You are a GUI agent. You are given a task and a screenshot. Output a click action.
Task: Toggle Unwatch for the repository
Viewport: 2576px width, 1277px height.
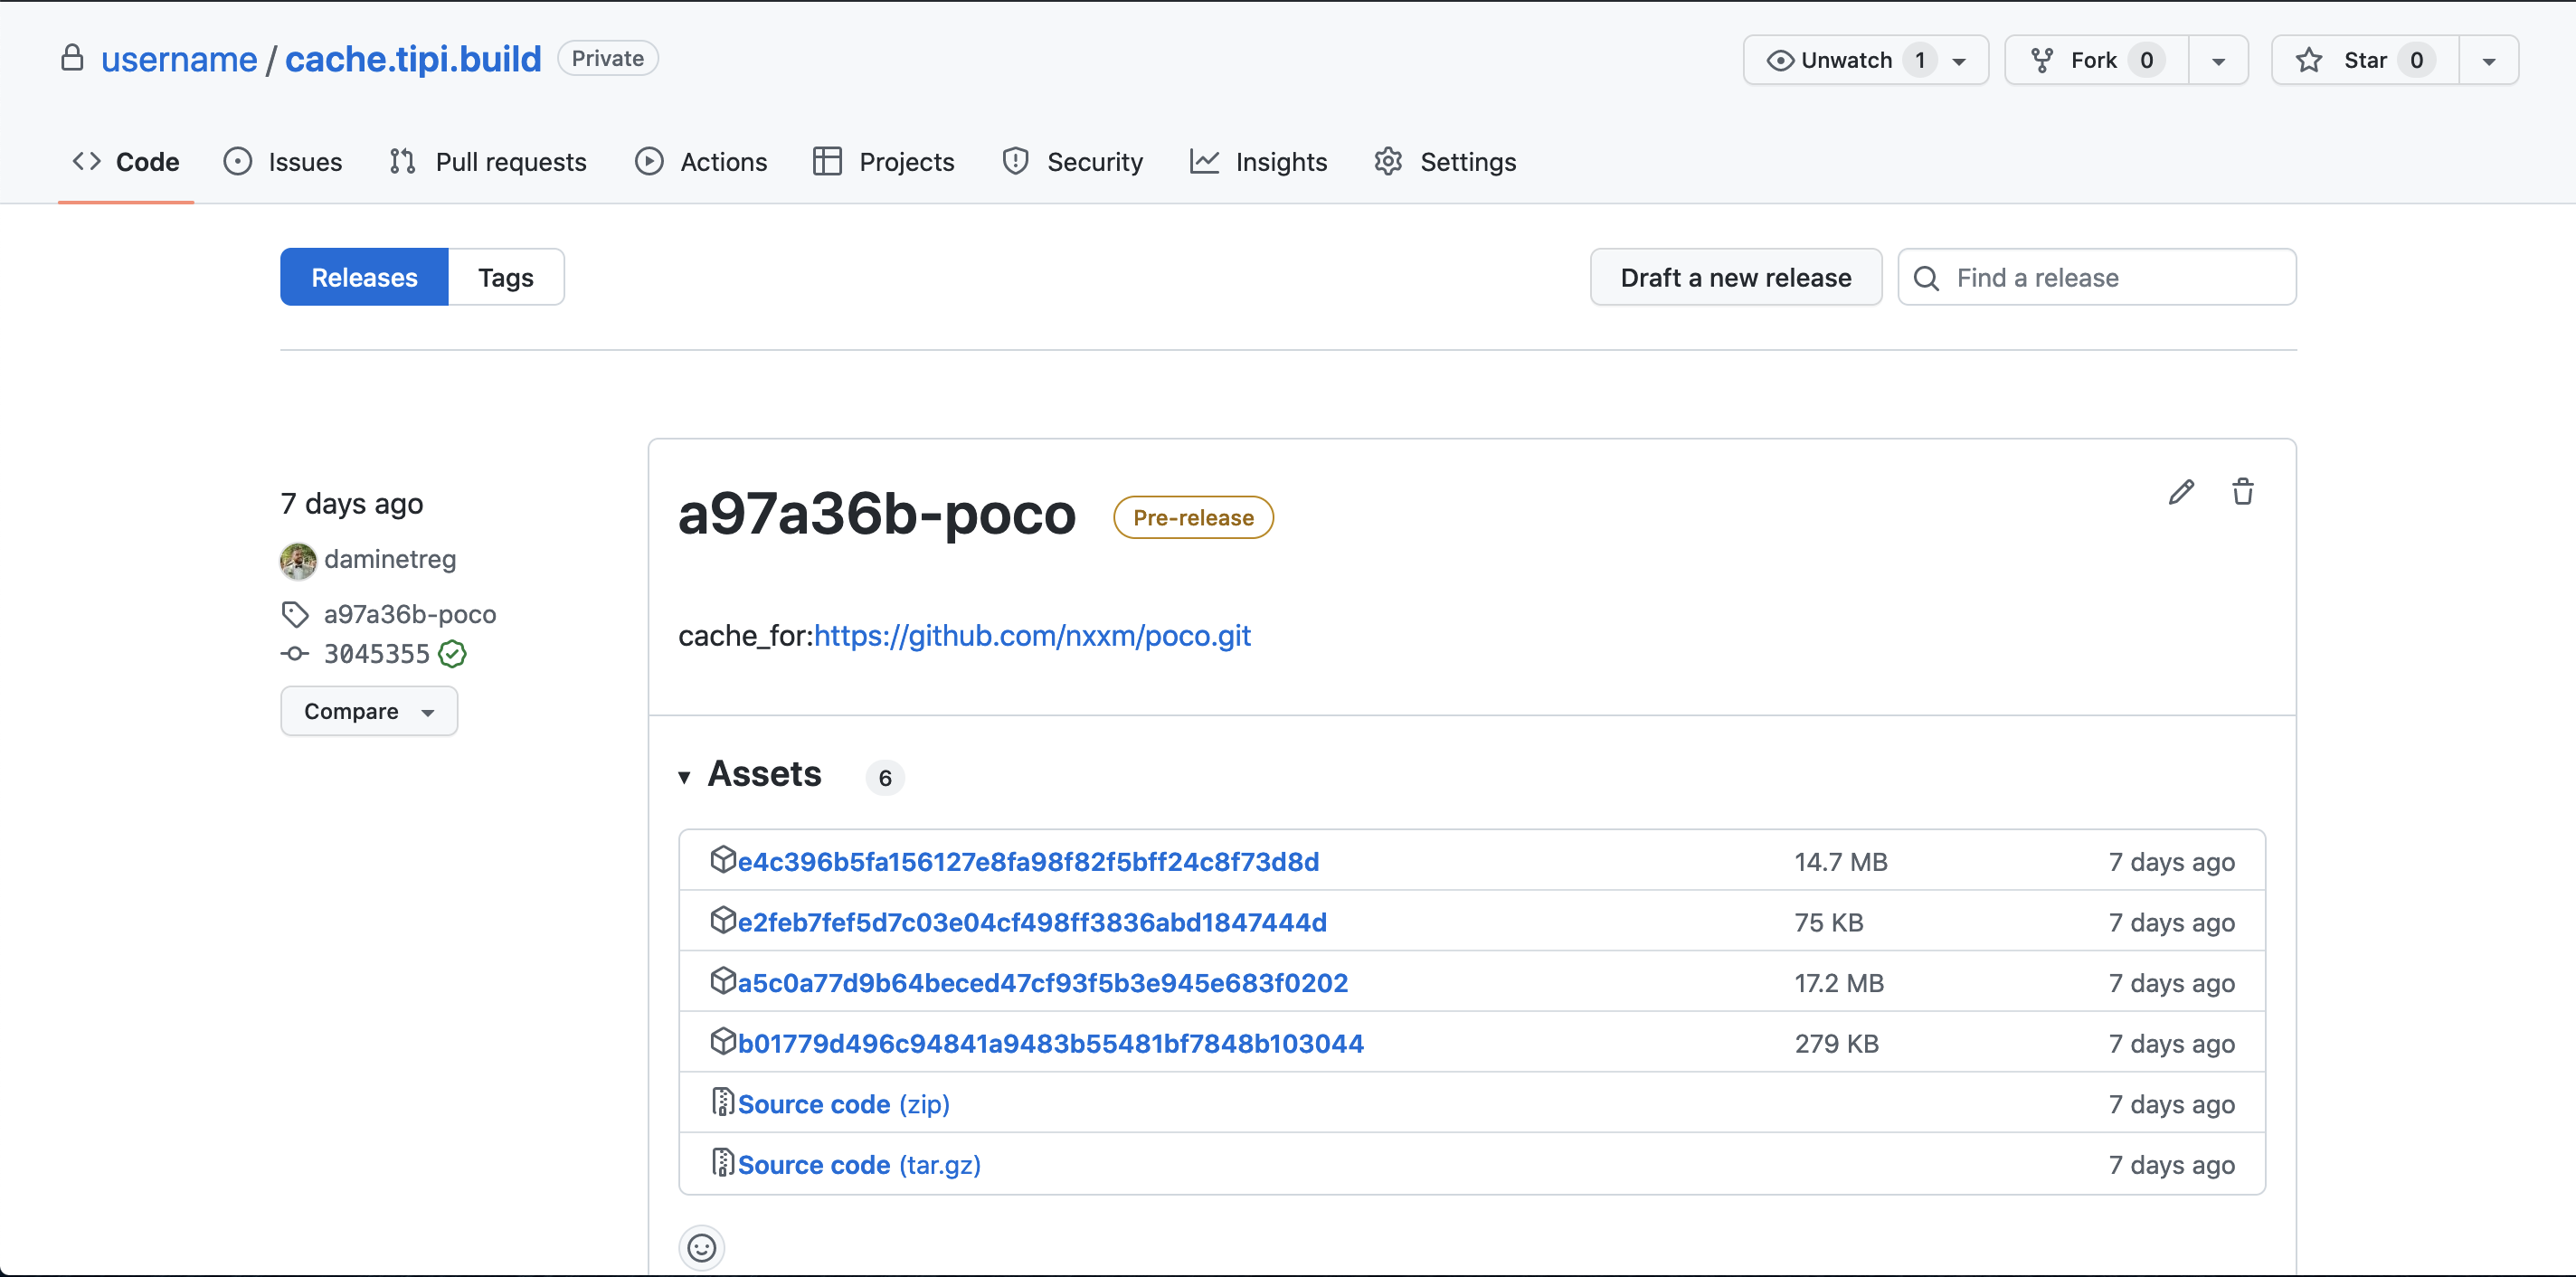pos(1848,59)
